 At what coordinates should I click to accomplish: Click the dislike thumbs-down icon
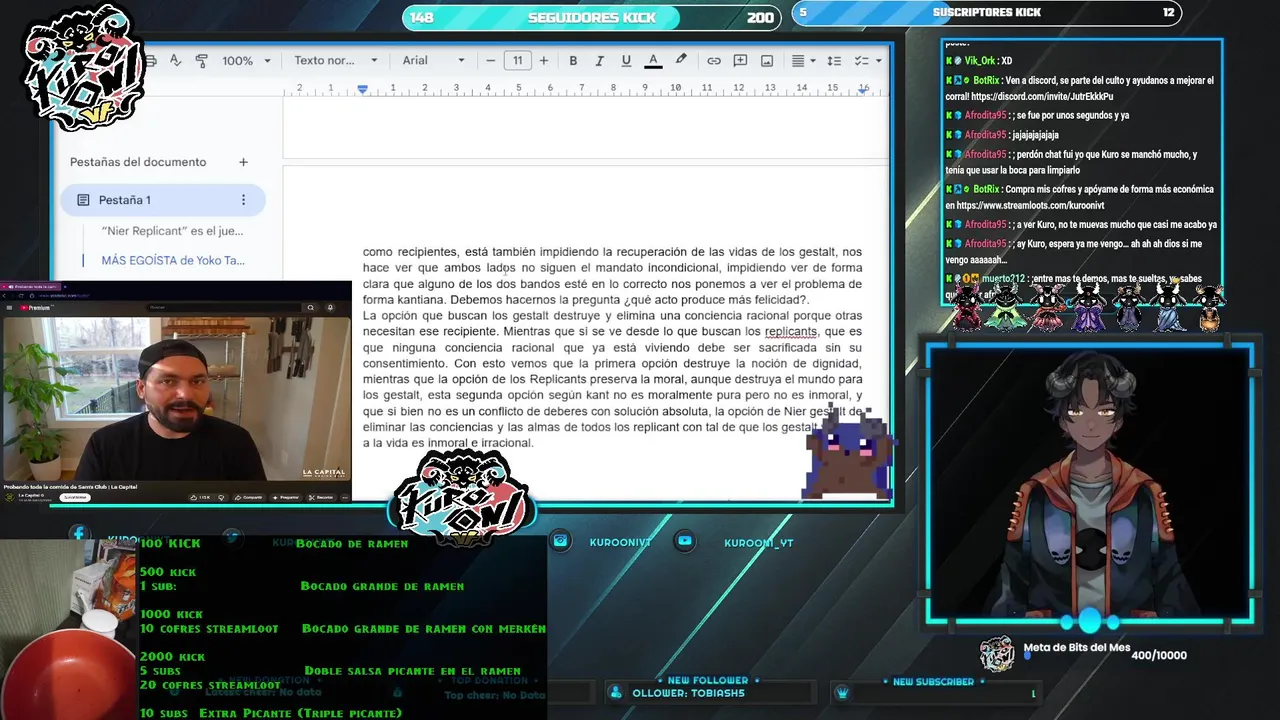click(x=221, y=497)
